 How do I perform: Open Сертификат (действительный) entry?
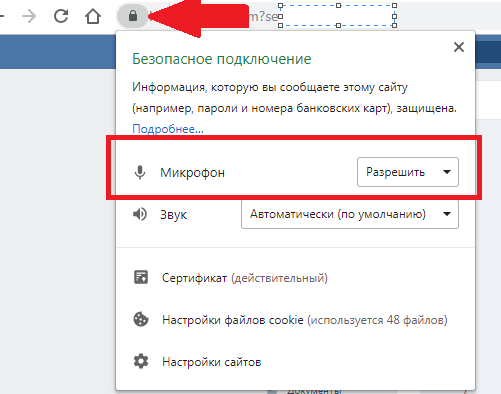(x=245, y=278)
